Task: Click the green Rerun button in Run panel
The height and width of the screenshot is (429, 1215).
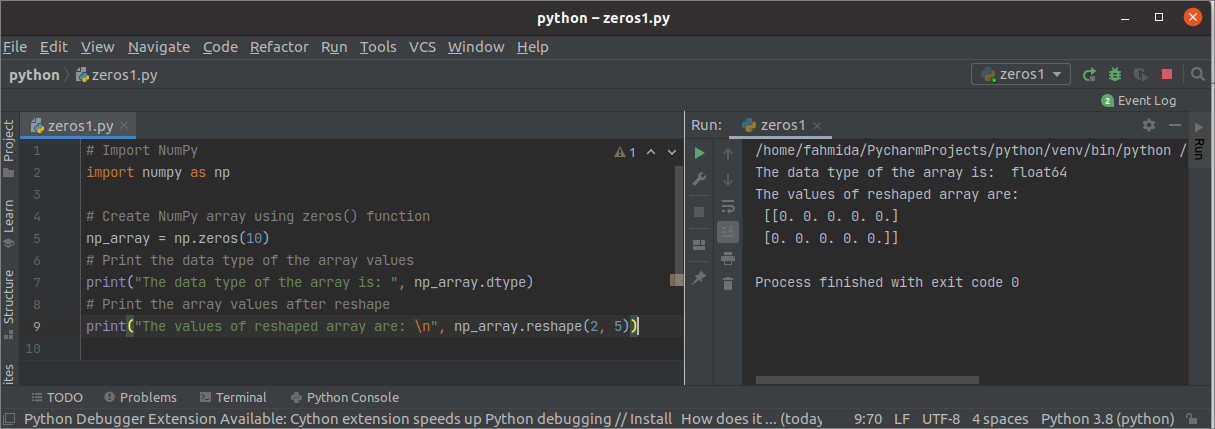Action: pyautogui.click(x=700, y=153)
